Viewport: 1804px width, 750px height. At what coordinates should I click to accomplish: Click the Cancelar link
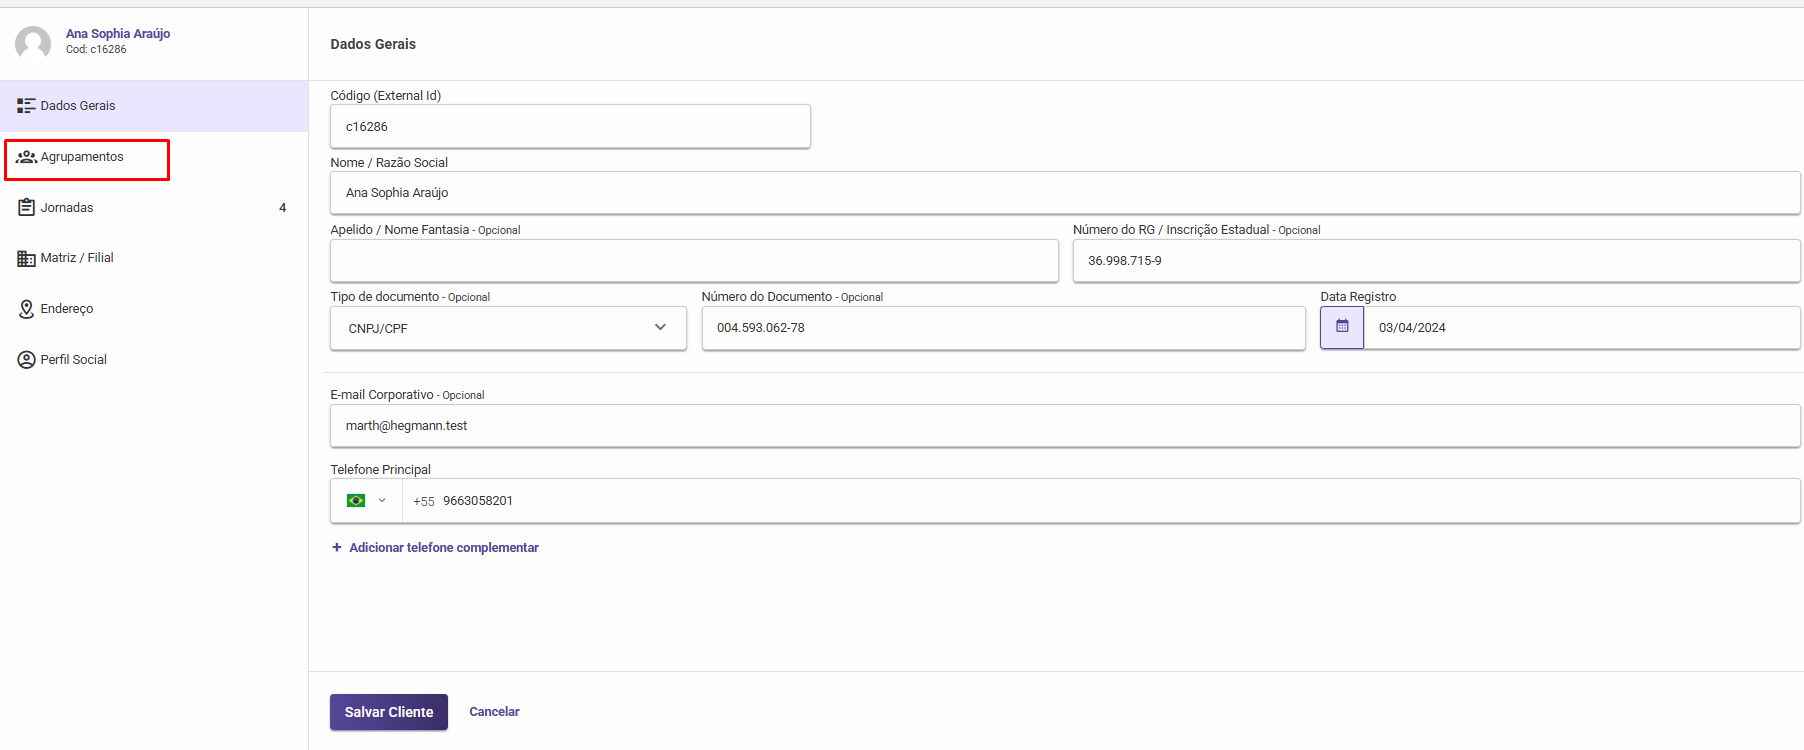[x=494, y=712]
